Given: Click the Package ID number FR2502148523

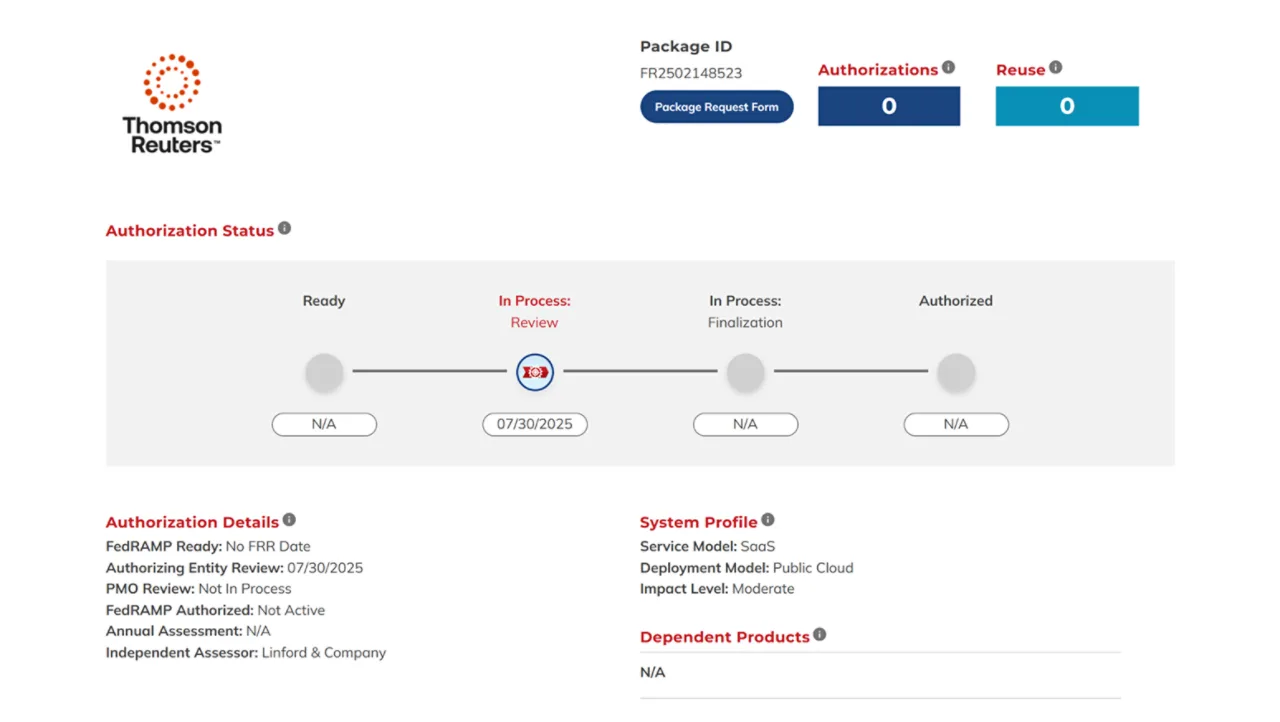Looking at the screenshot, I should pos(691,73).
